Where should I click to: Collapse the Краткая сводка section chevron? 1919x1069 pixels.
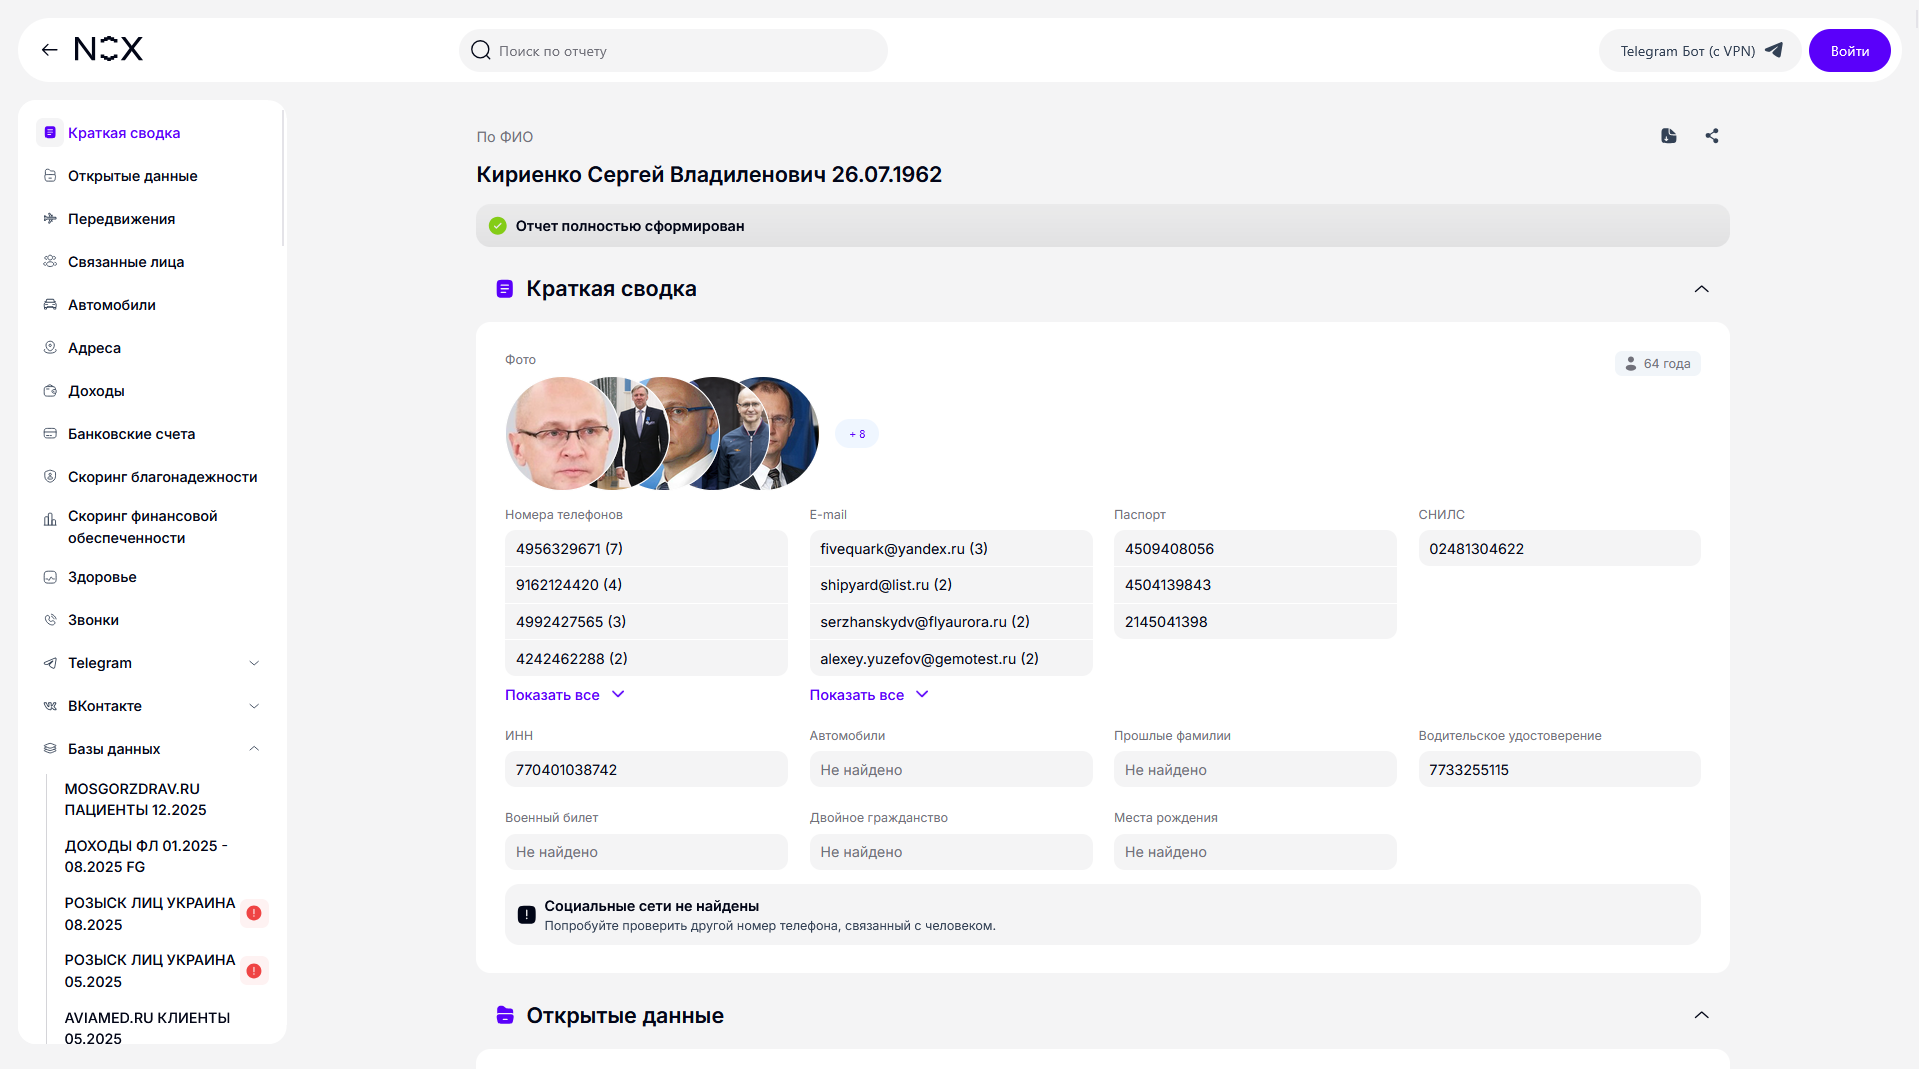click(x=1701, y=289)
